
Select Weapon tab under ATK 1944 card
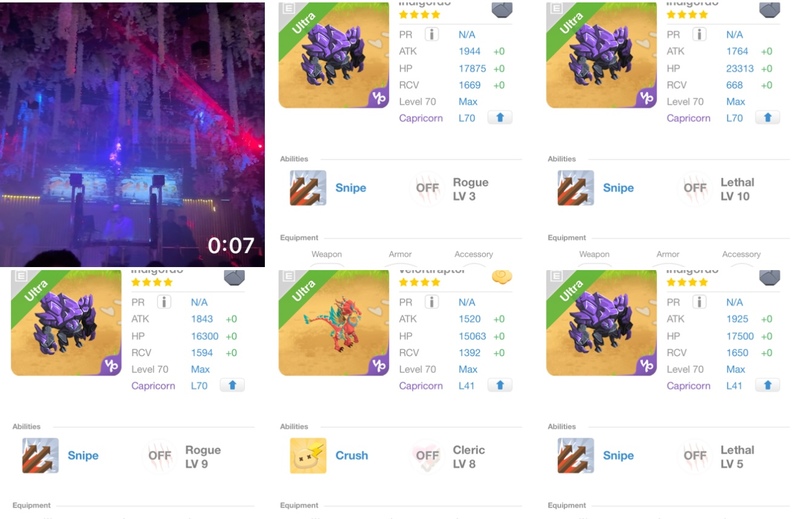(327, 254)
